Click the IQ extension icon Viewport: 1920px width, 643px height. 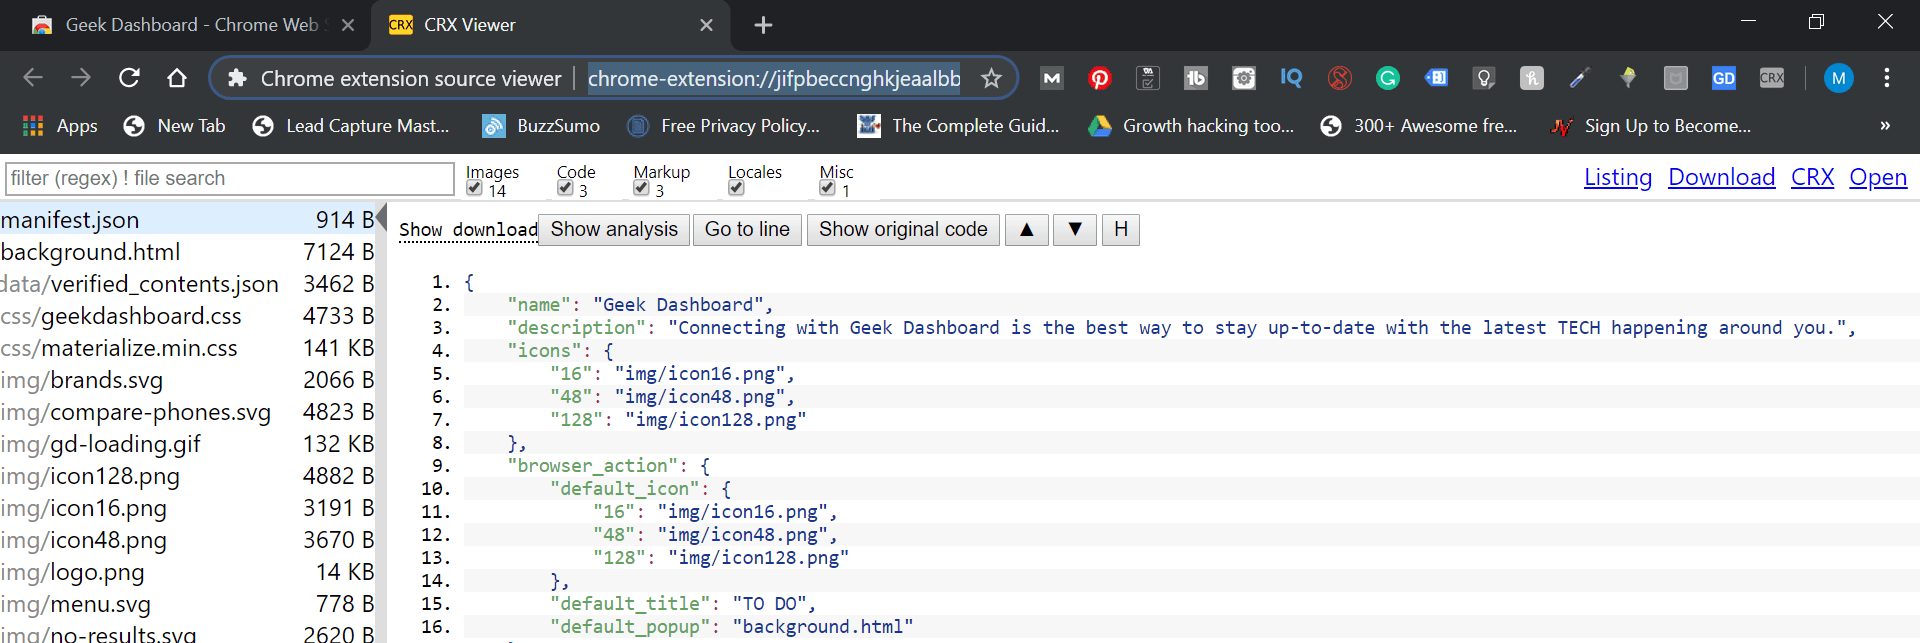click(x=1291, y=78)
